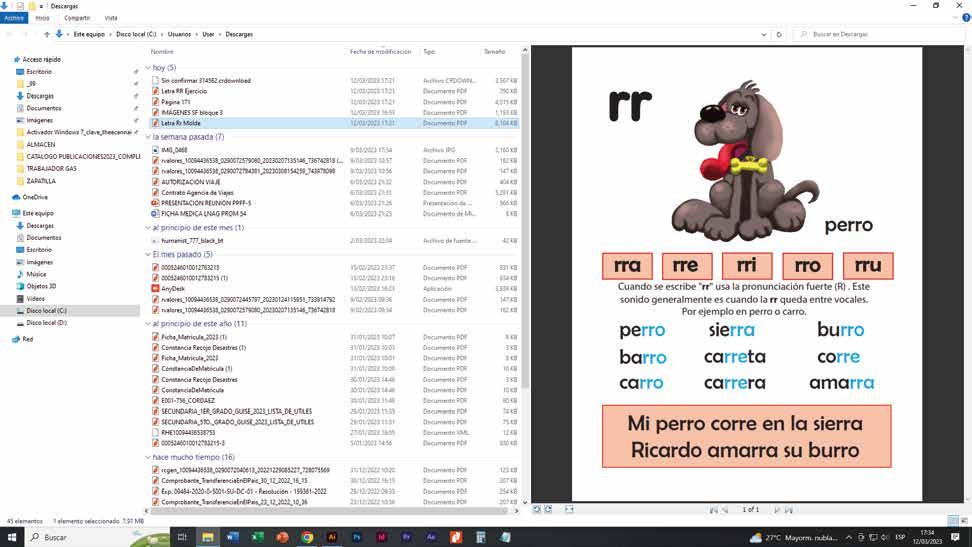Open the address bar history dropdown
Image resolution: width=972 pixels, height=547 pixels.
click(764, 34)
